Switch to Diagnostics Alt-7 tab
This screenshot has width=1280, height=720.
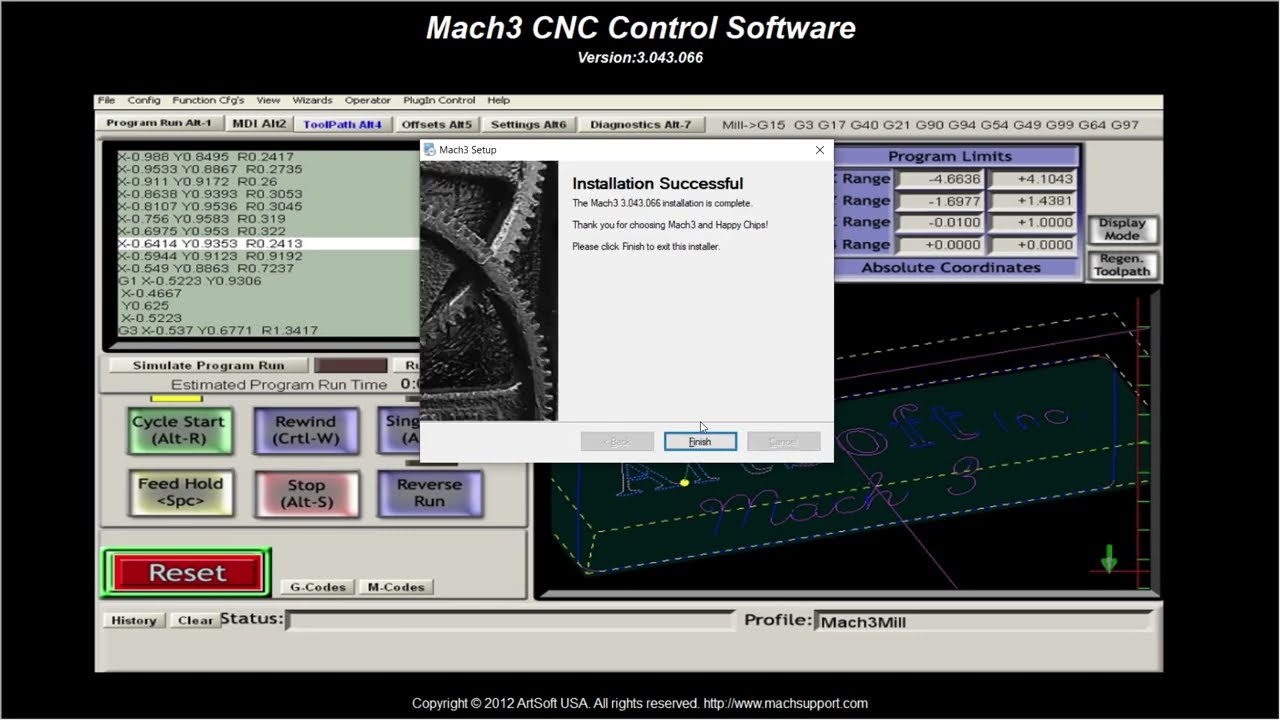coord(640,124)
